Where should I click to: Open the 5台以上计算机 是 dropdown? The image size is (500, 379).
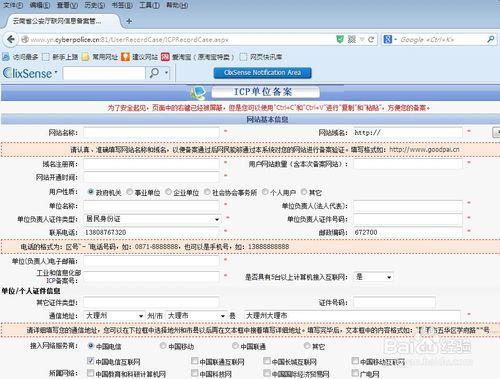tap(373, 277)
